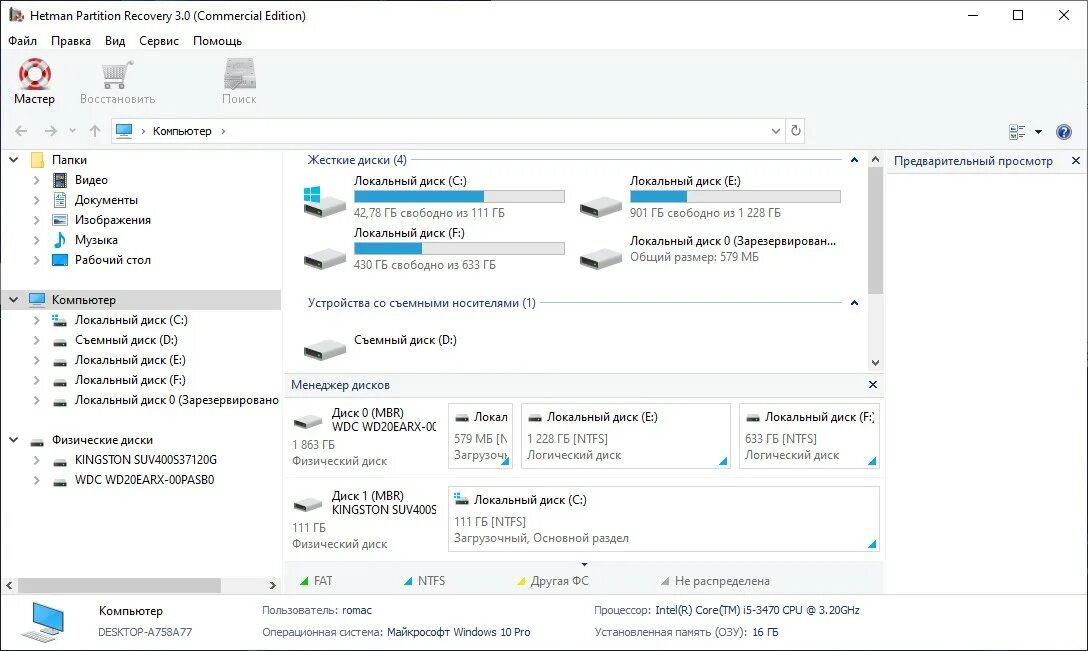1088x651 pixels.
Task: Select the 579 МБ boot partition block
Action: [480, 436]
